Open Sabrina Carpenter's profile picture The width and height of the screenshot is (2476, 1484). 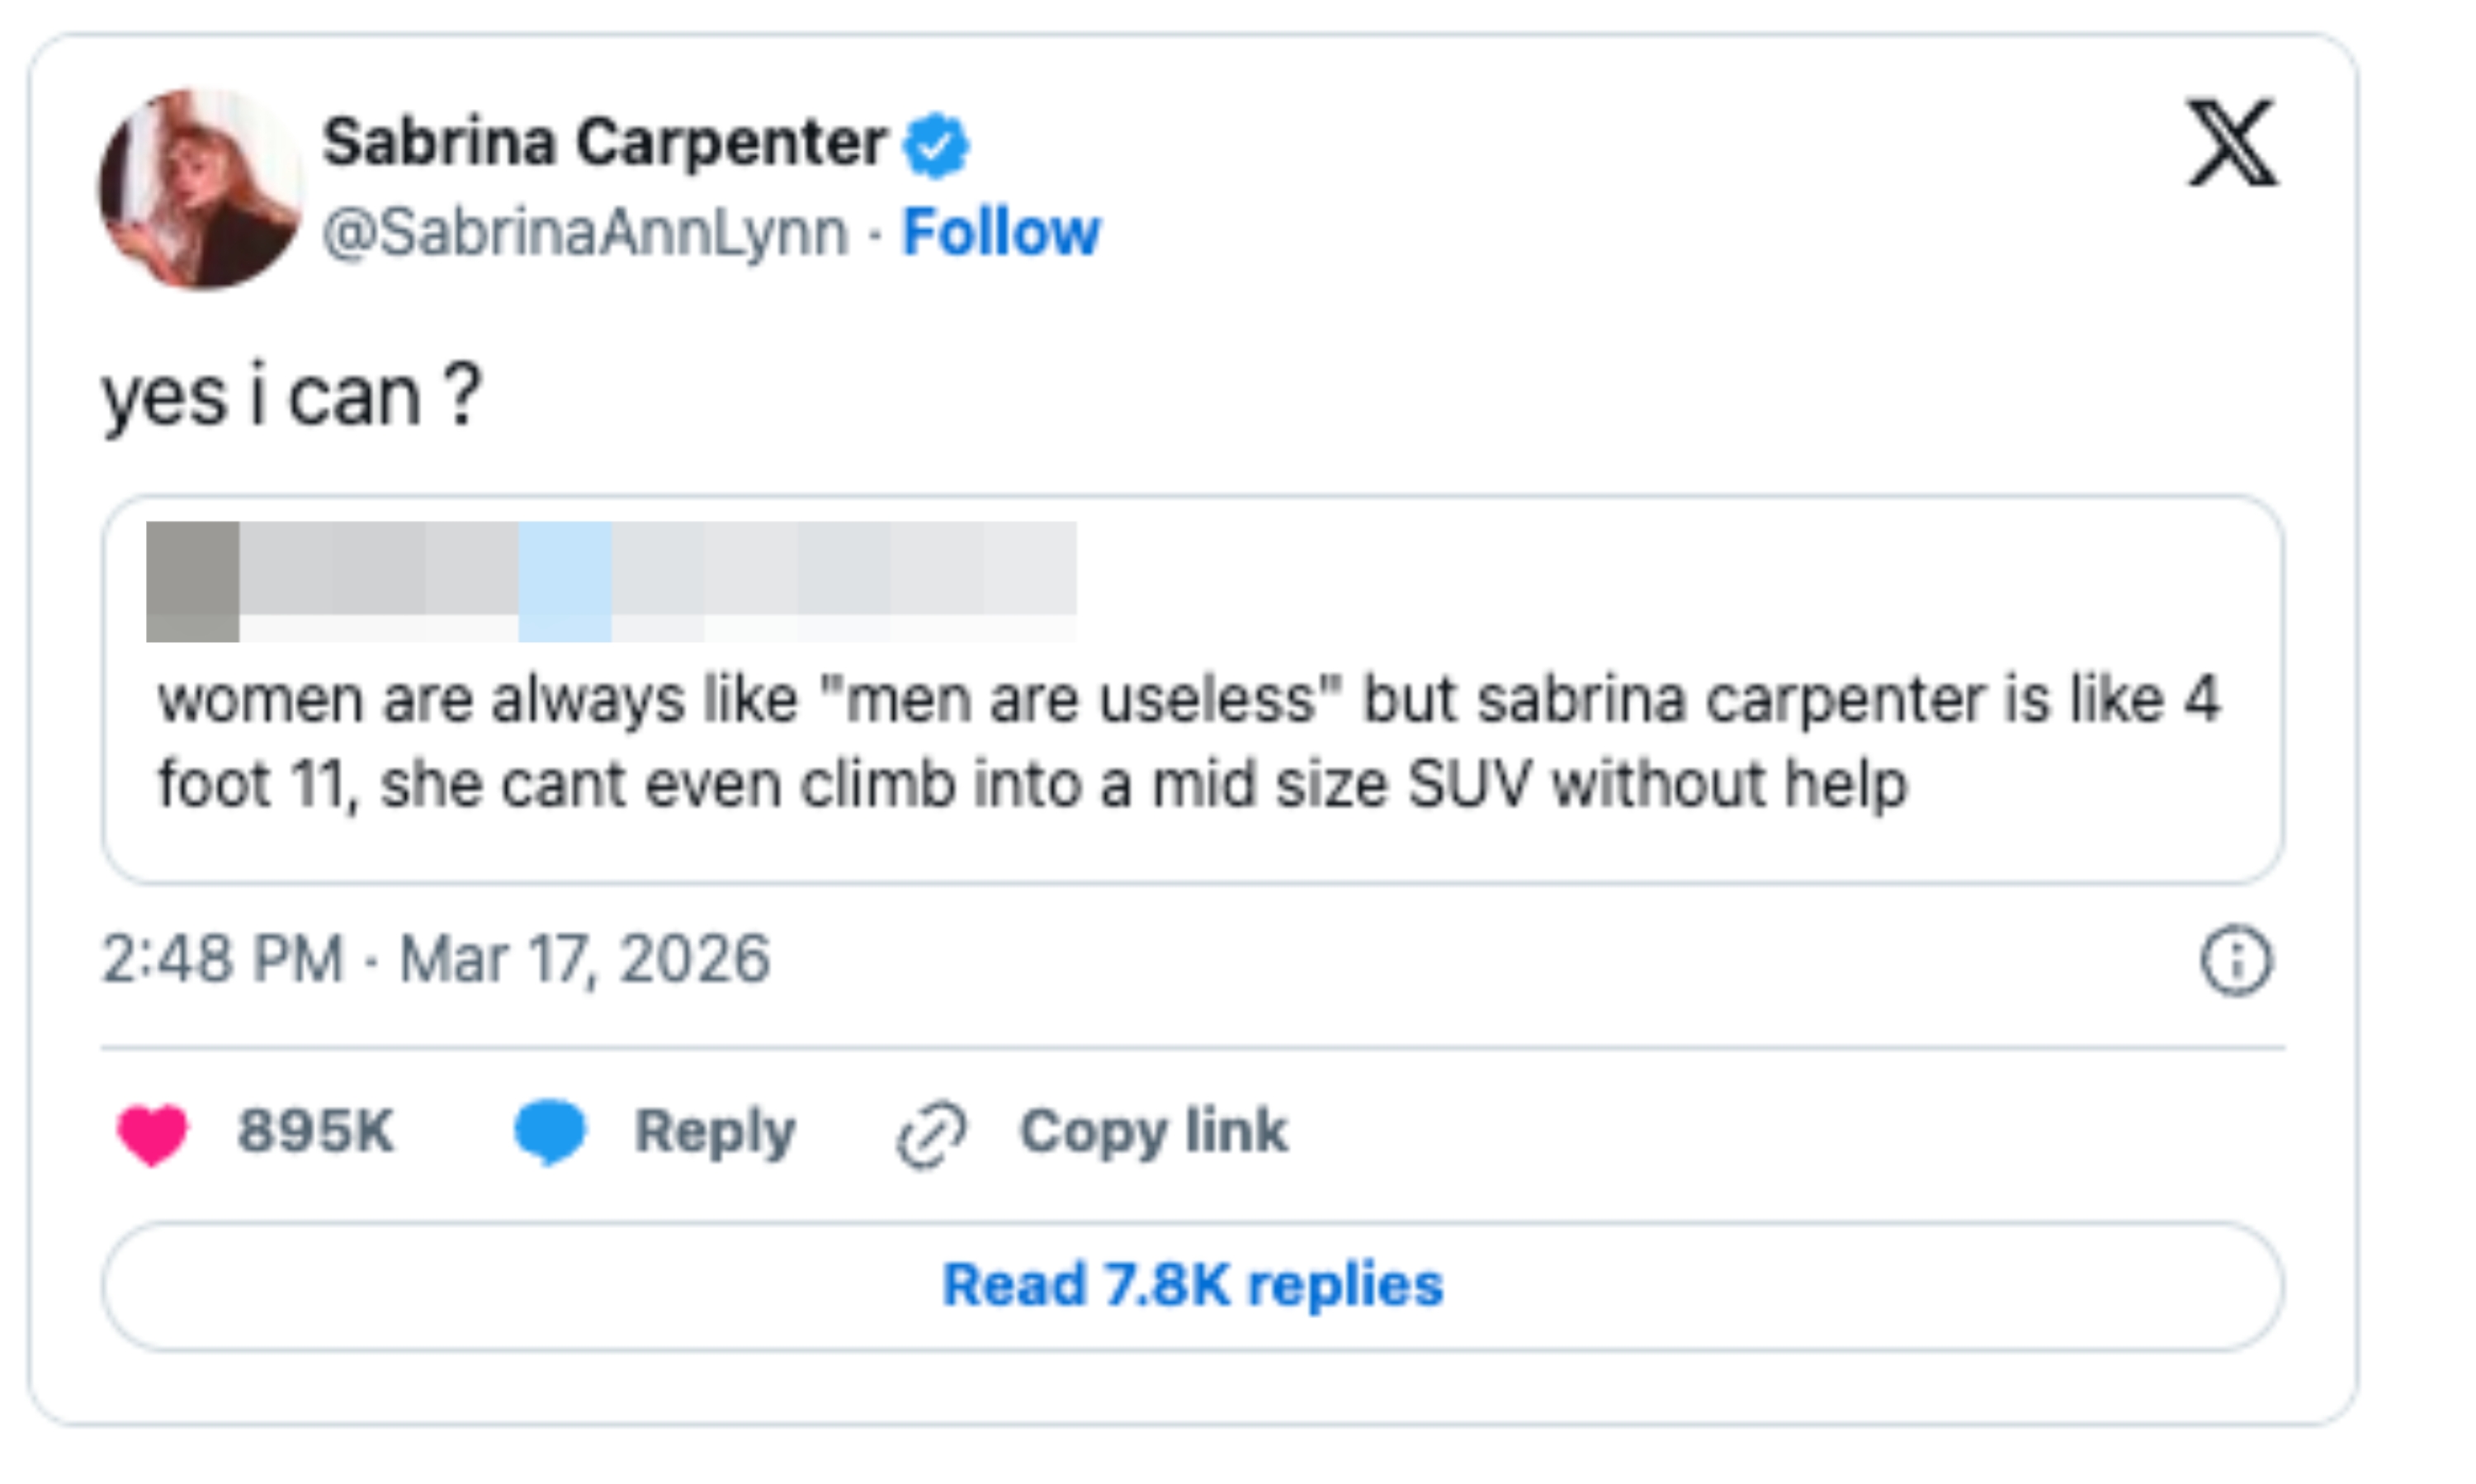click(x=200, y=189)
